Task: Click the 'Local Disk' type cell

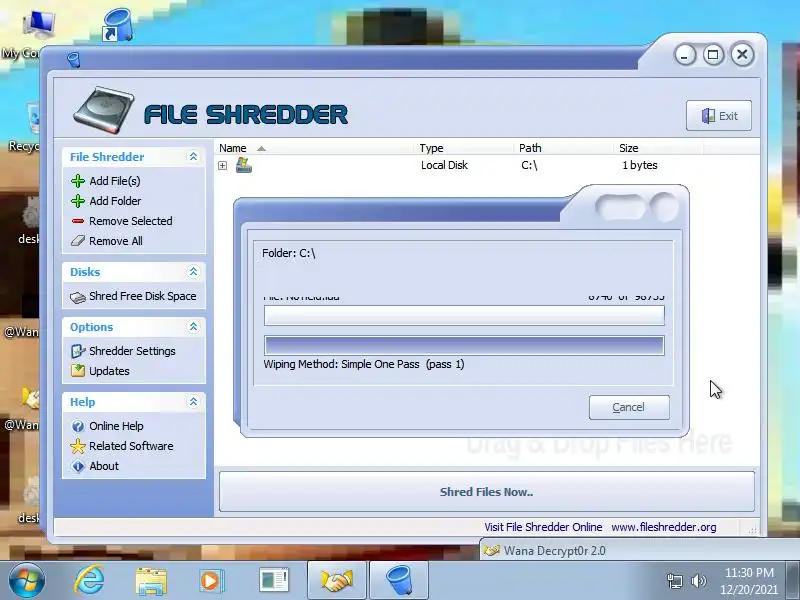Action: (x=444, y=165)
